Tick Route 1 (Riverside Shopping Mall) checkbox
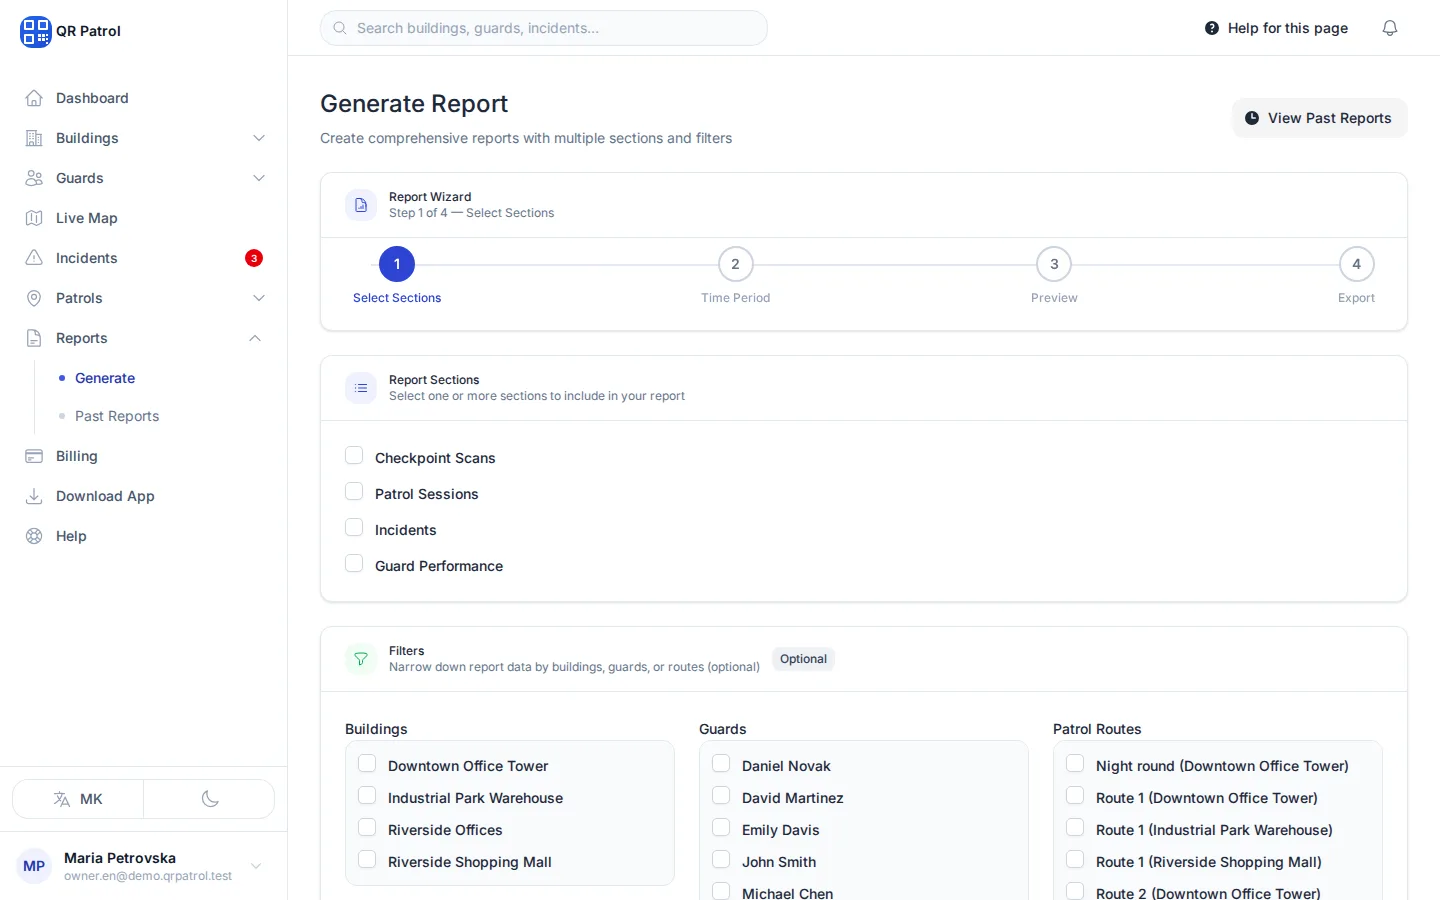This screenshot has width=1440, height=900. (x=1075, y=860)
